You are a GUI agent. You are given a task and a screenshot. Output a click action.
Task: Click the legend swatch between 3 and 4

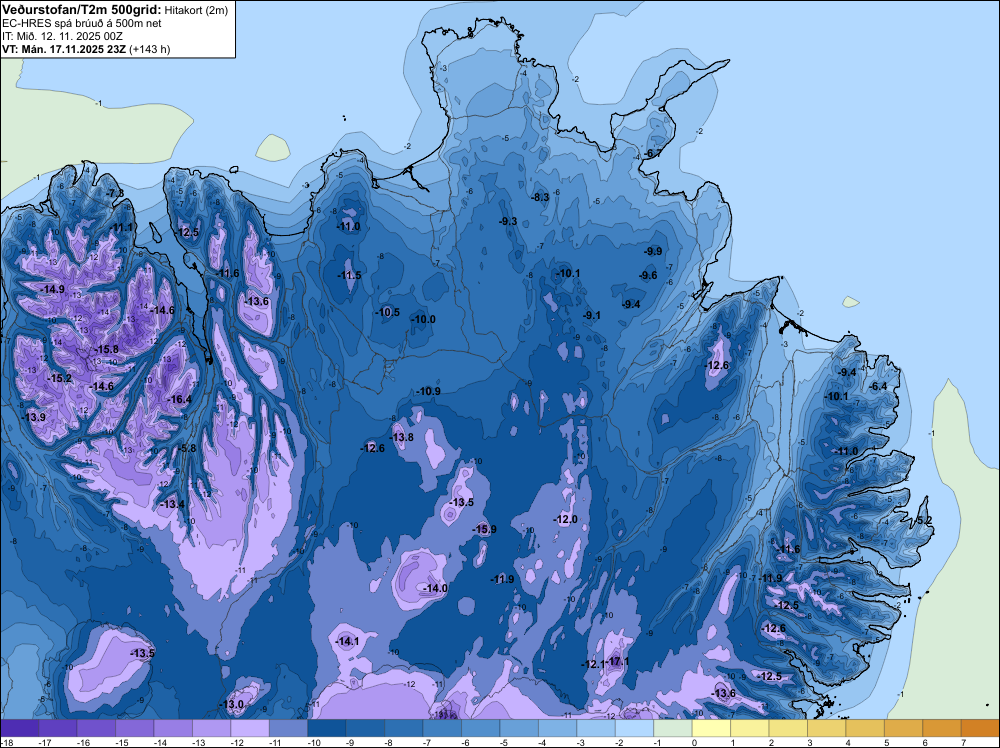tap(827, 728)
